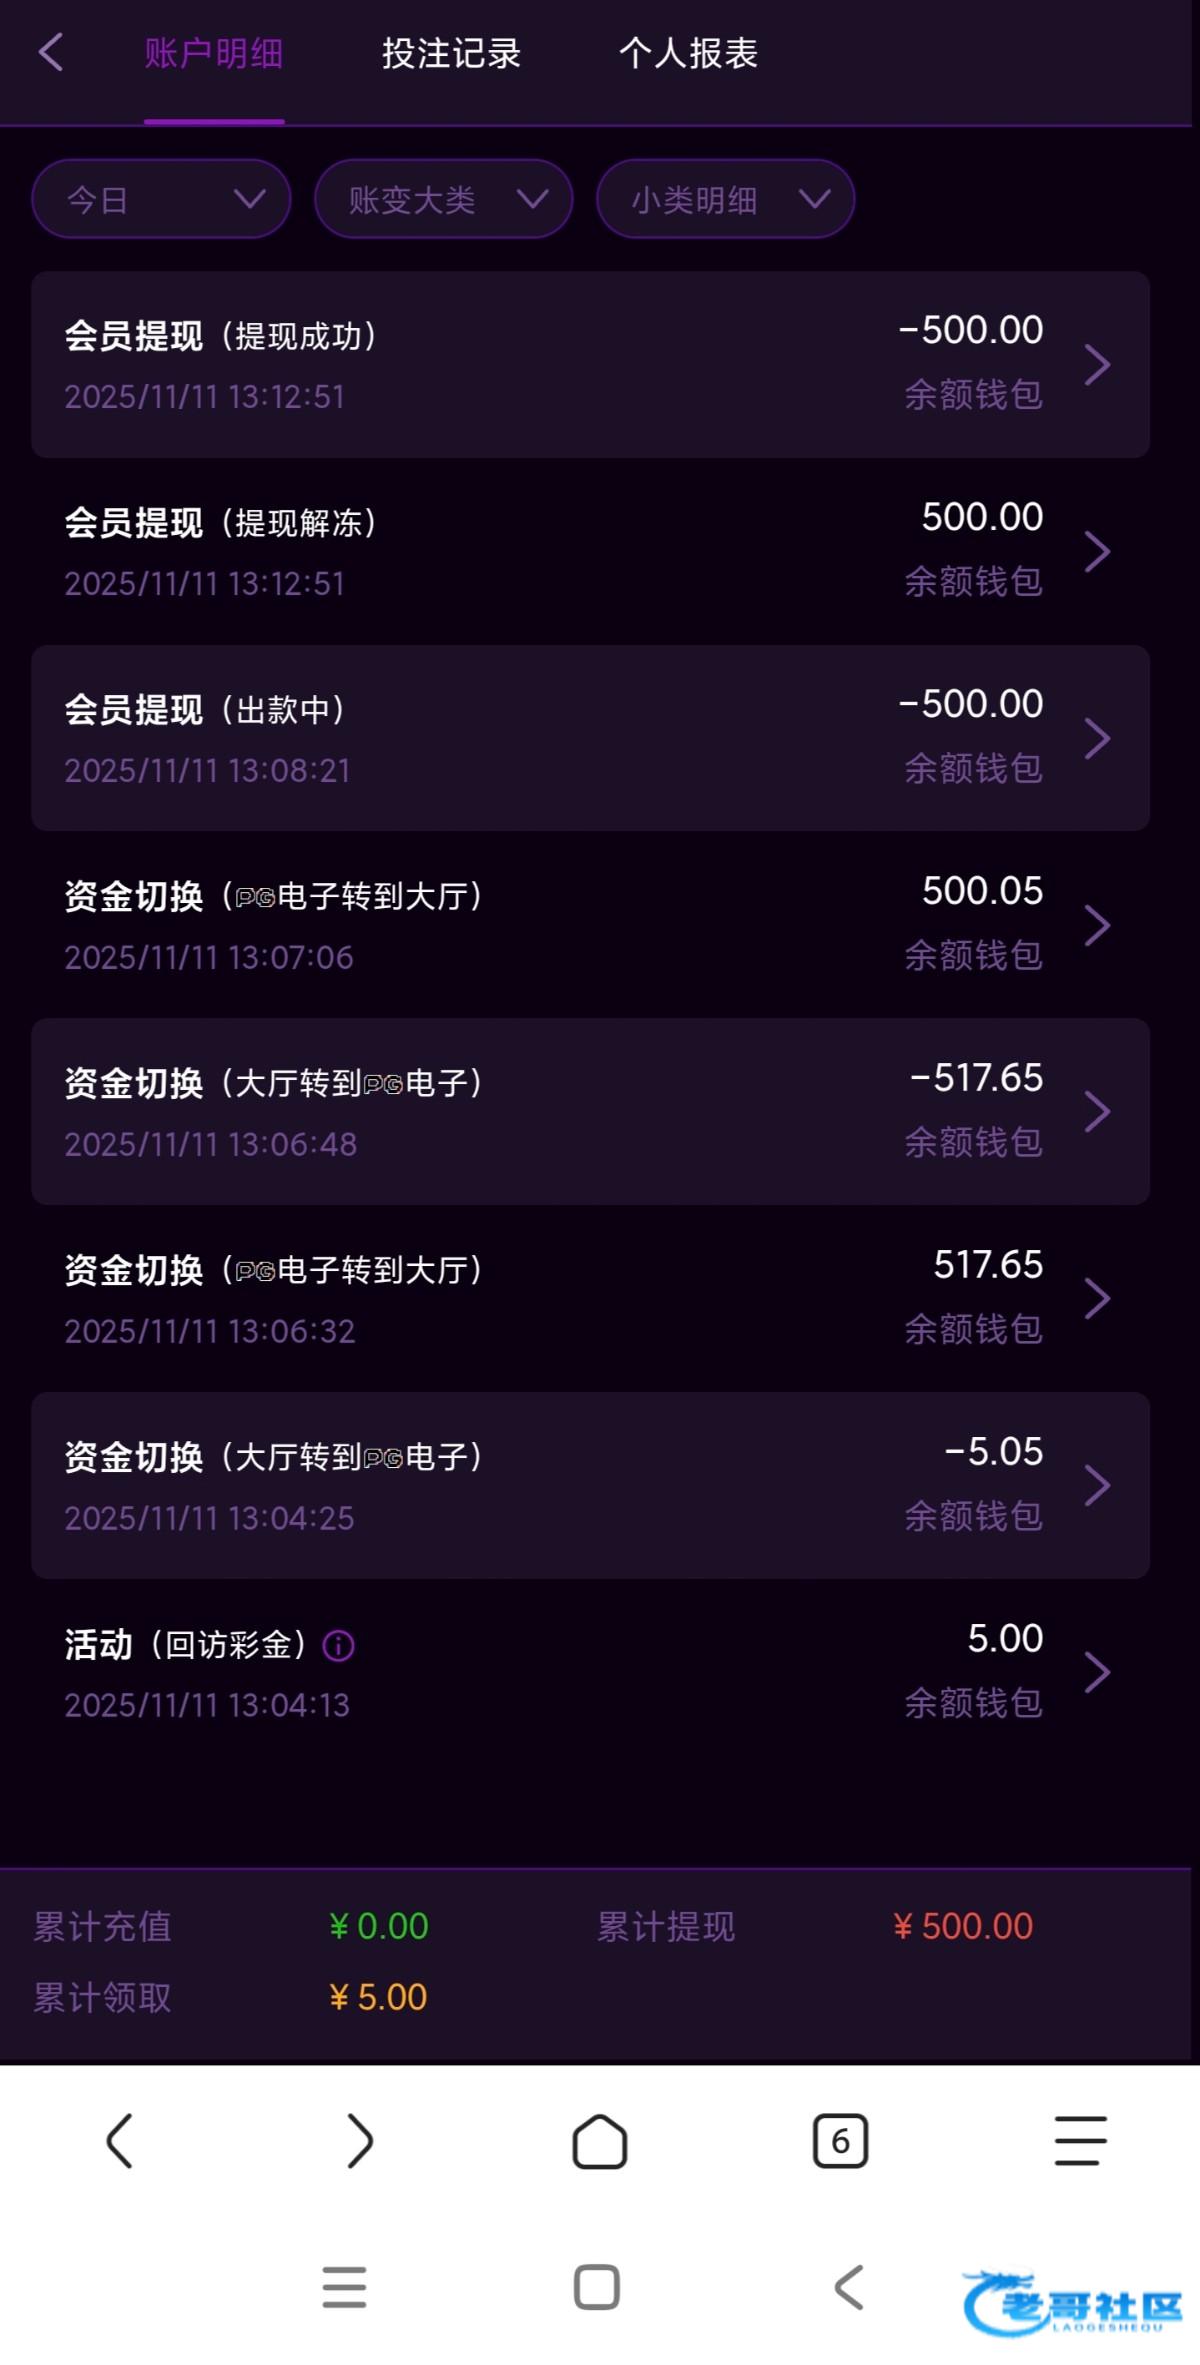Image resolution: width=1200 pixels, height=2365 pixels.
Task: Tap the browser back arrow
Action: [120, 2141]
